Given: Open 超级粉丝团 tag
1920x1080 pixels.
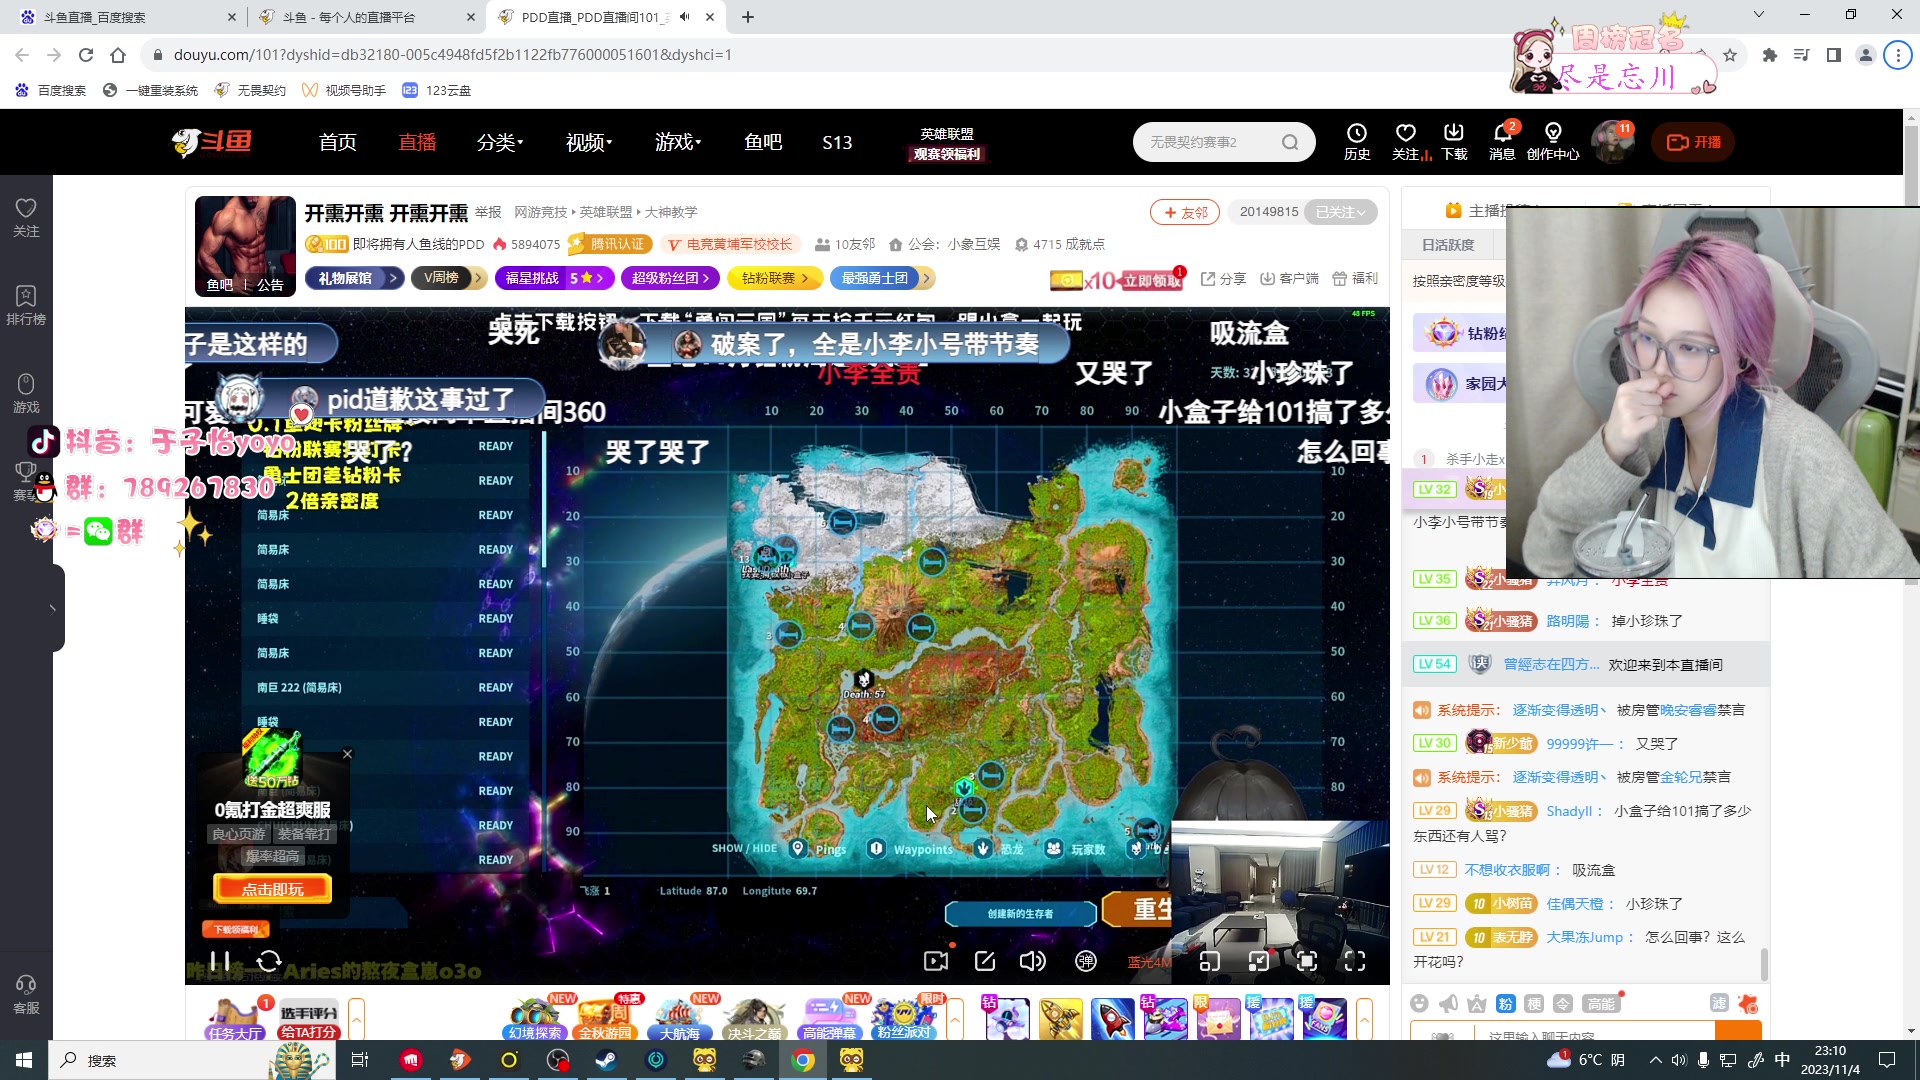Looking at the screenshot, I should click(x=670, y=278).
